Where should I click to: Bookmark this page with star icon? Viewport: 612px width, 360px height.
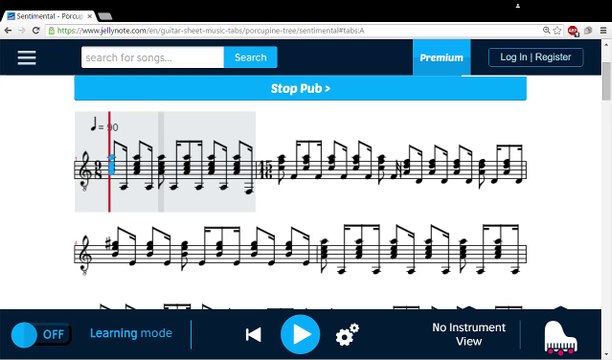[557, 30]
